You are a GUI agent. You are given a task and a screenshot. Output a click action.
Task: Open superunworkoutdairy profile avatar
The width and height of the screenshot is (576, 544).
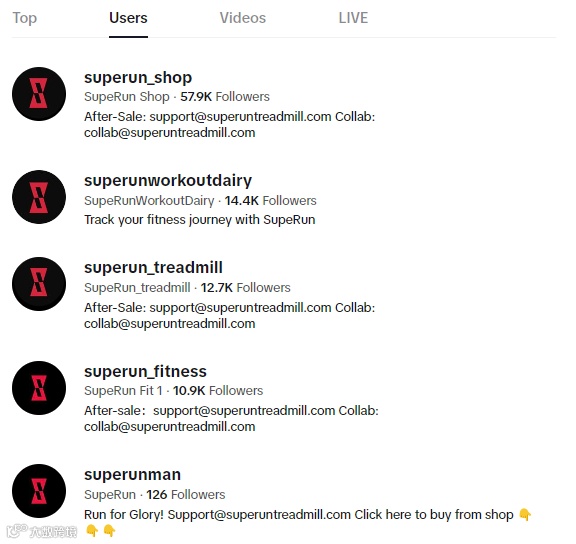[x=39, y=197]
